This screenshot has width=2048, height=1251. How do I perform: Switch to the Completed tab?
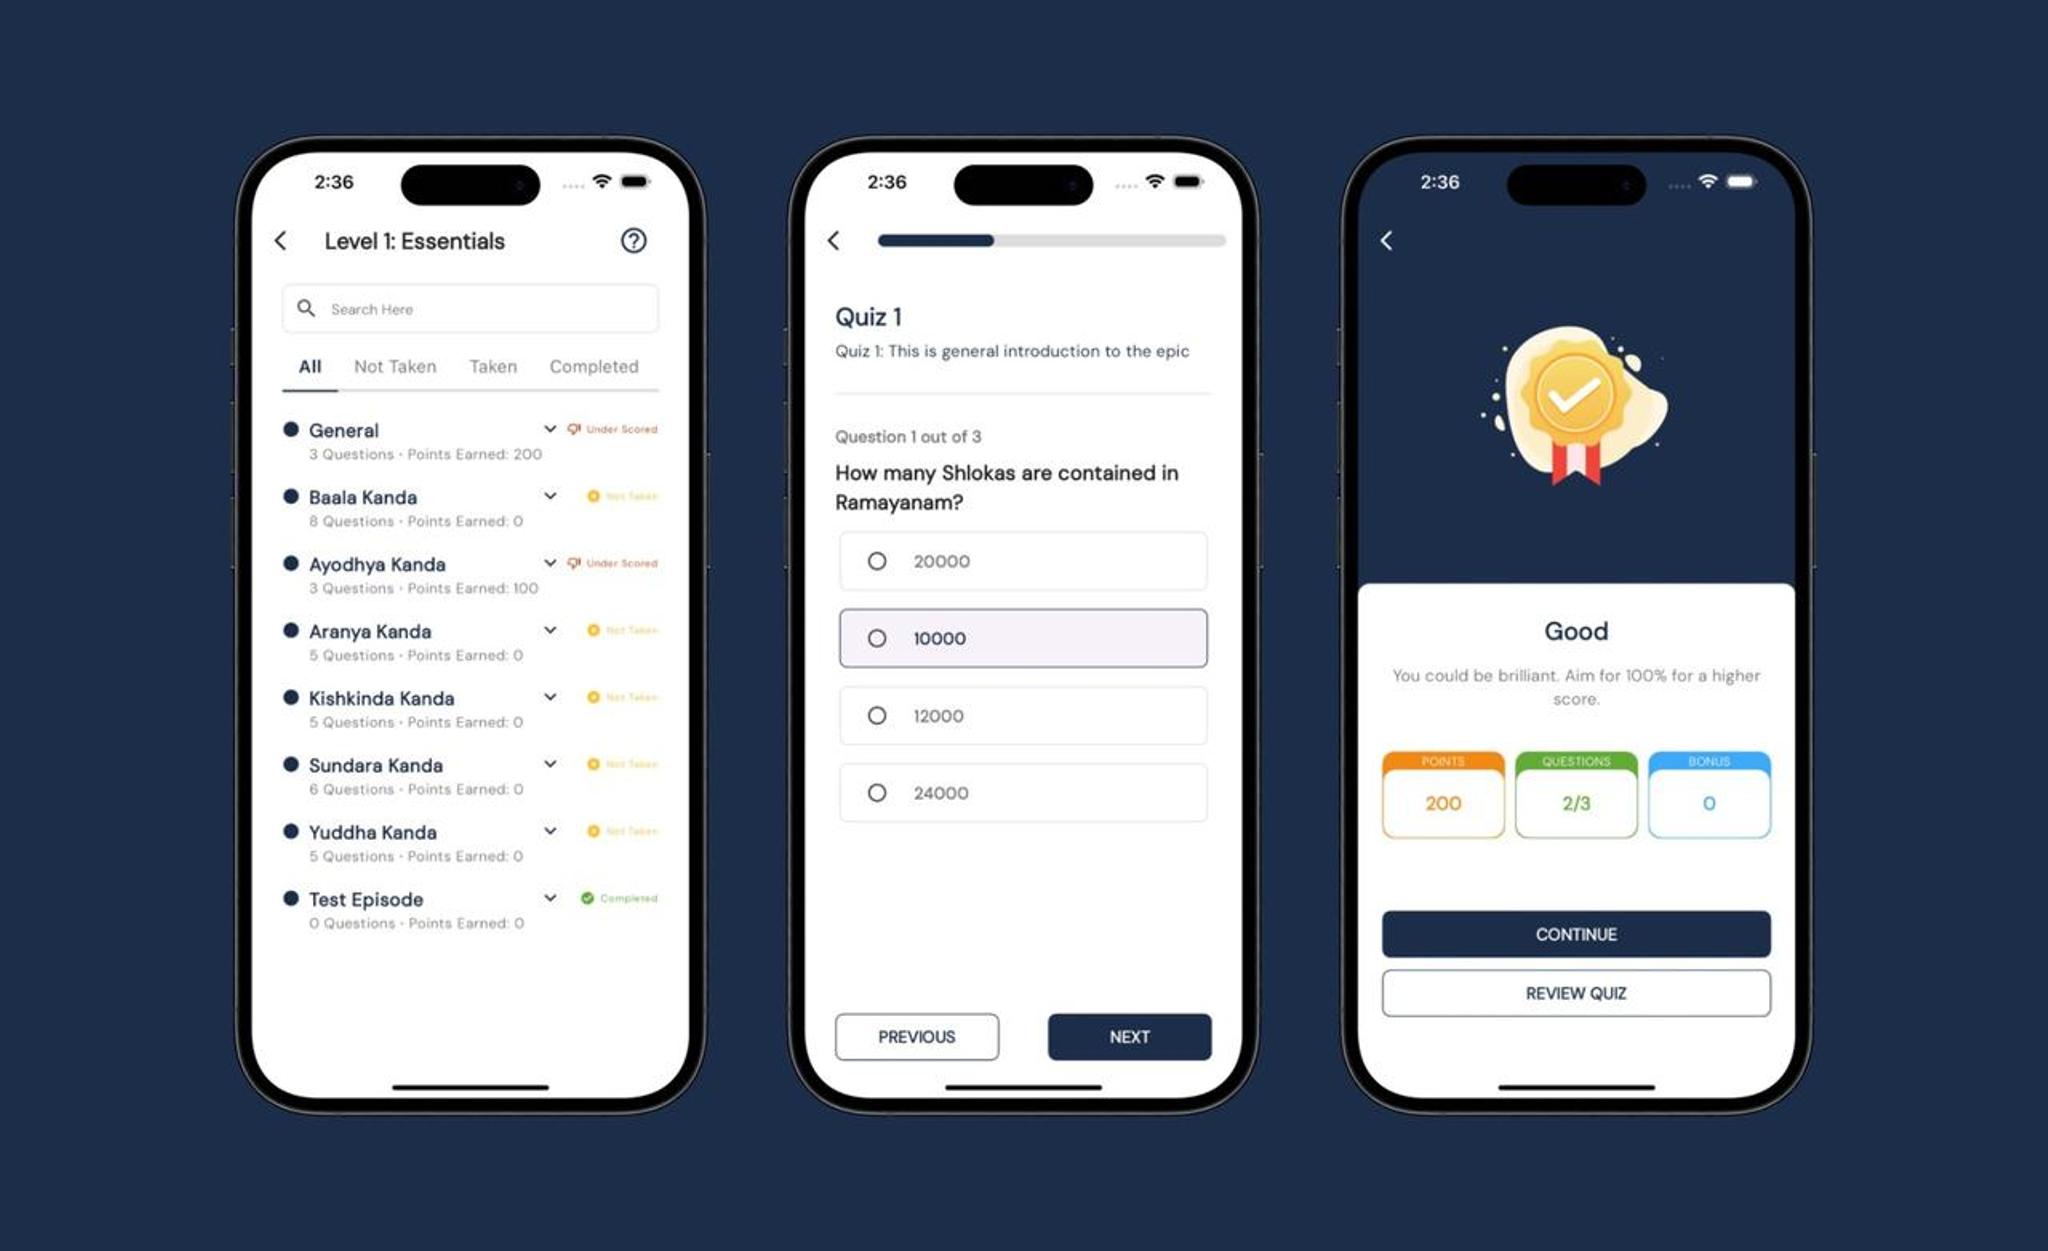click(594, 367)
